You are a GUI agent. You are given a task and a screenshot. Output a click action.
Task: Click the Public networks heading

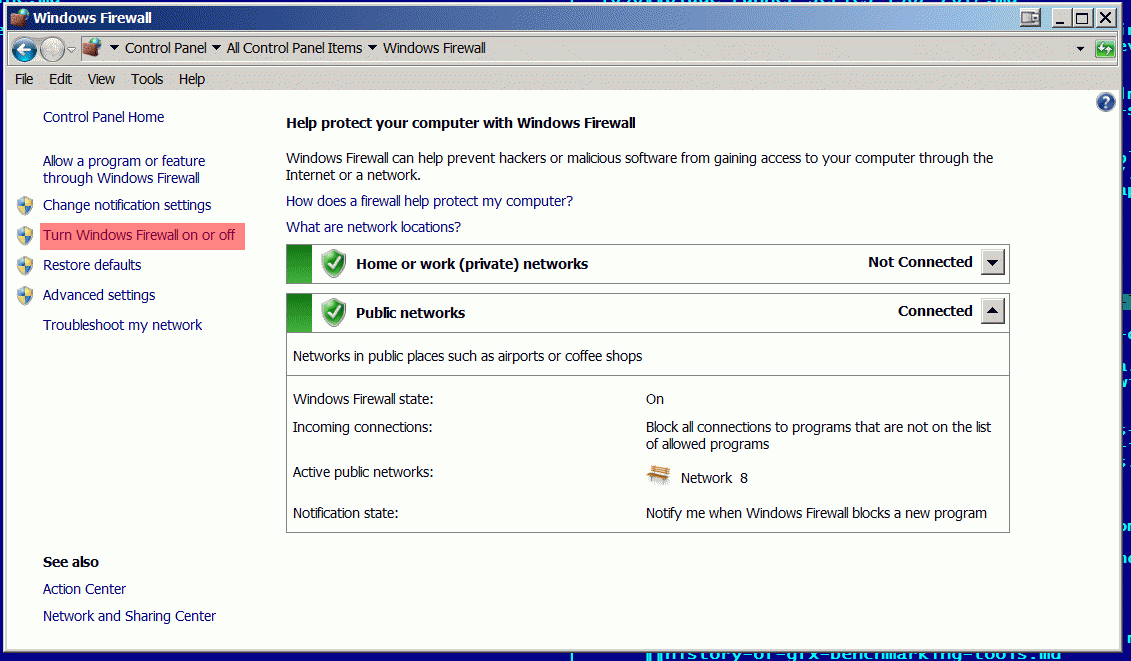410,313
